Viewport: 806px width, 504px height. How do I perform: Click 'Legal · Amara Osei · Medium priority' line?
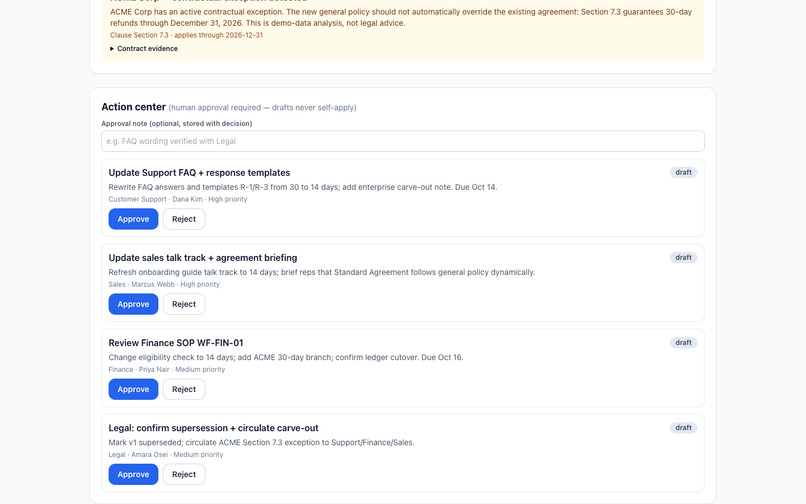(166, 455)
